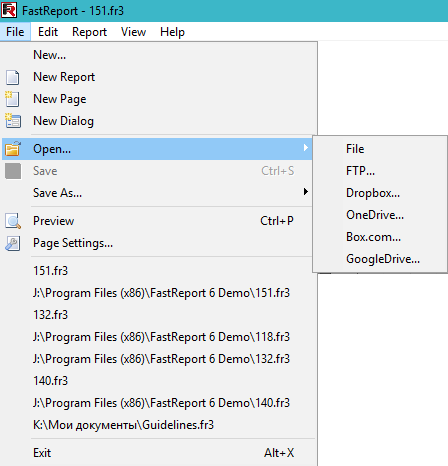Click the Preview magnifier icon

click(13, 221)
